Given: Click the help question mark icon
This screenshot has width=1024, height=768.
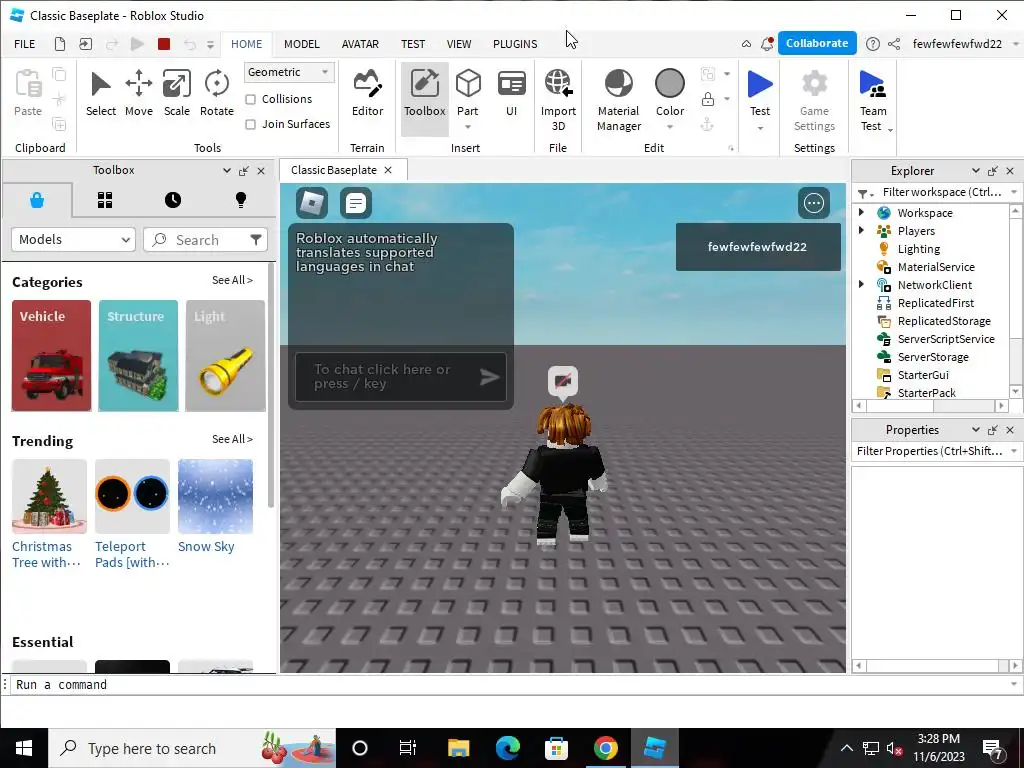Looking at the screenshot, I should pyautogui.click(x=872, y=44).
